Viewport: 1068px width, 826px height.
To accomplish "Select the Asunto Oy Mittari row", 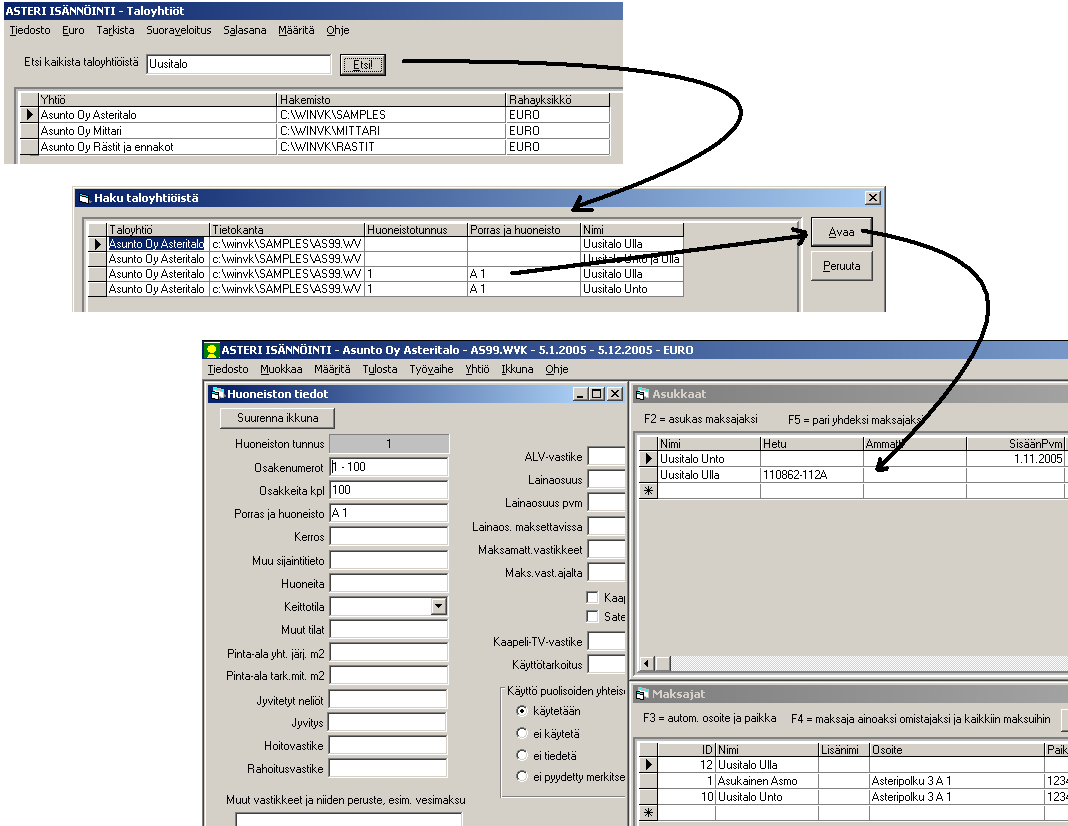I will coord(315,131).
